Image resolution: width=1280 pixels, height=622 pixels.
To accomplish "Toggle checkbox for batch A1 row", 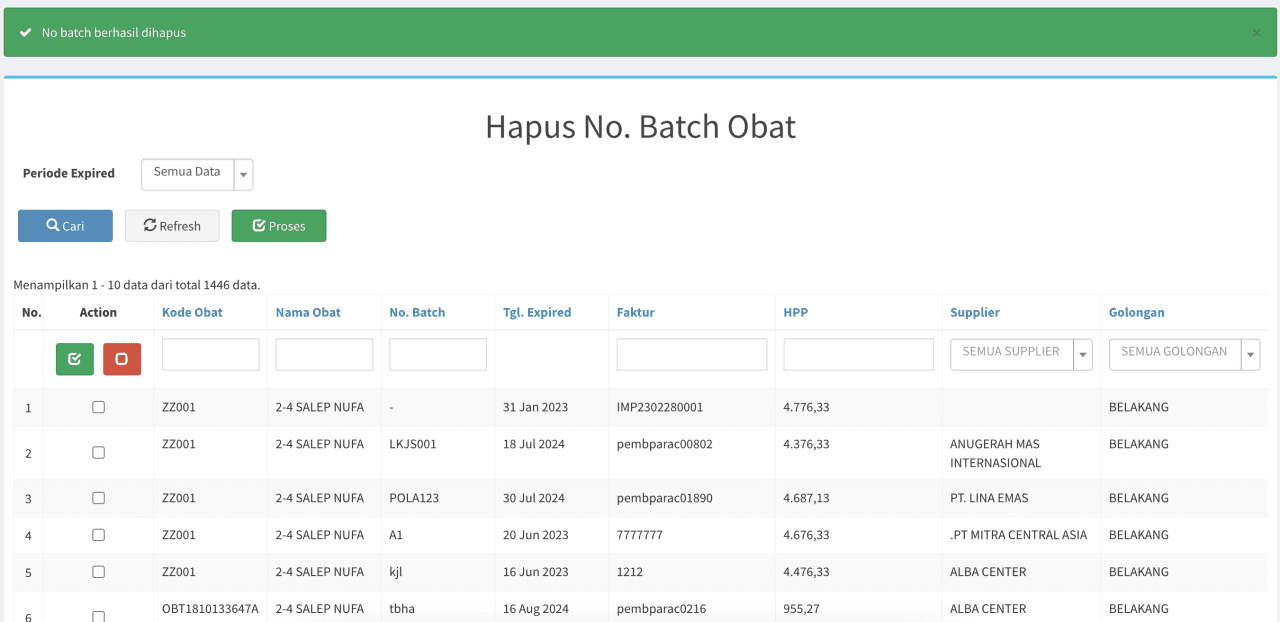I will coord(98,535).
